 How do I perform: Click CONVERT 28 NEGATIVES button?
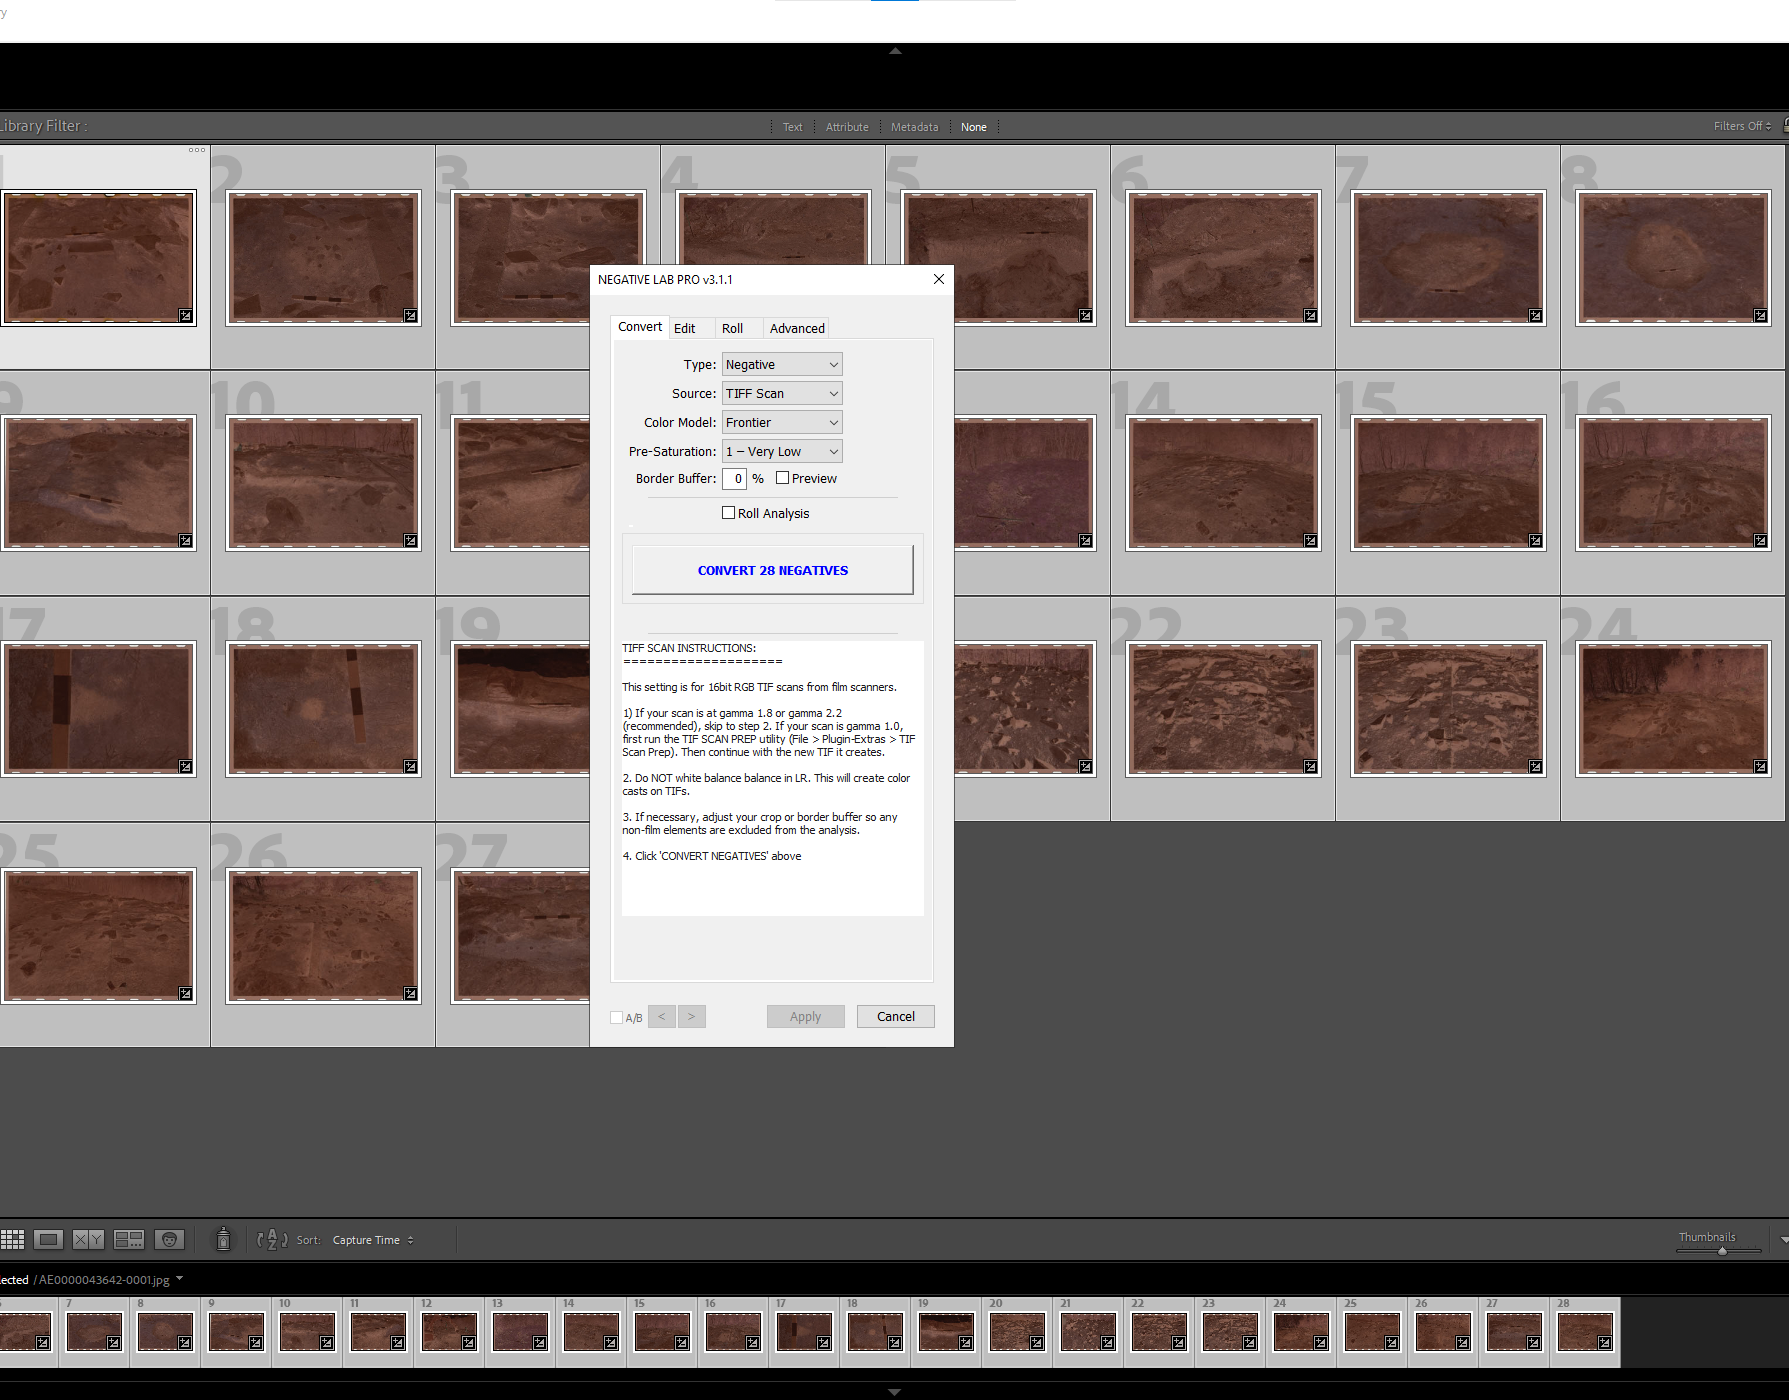click(x=773, y=570)
